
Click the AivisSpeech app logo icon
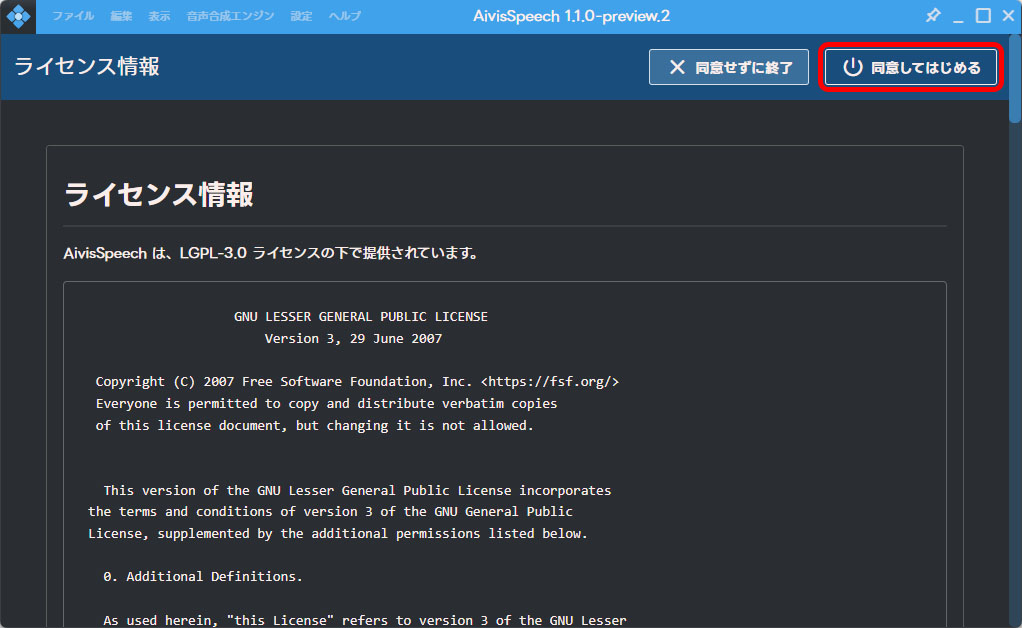[18, 16]
